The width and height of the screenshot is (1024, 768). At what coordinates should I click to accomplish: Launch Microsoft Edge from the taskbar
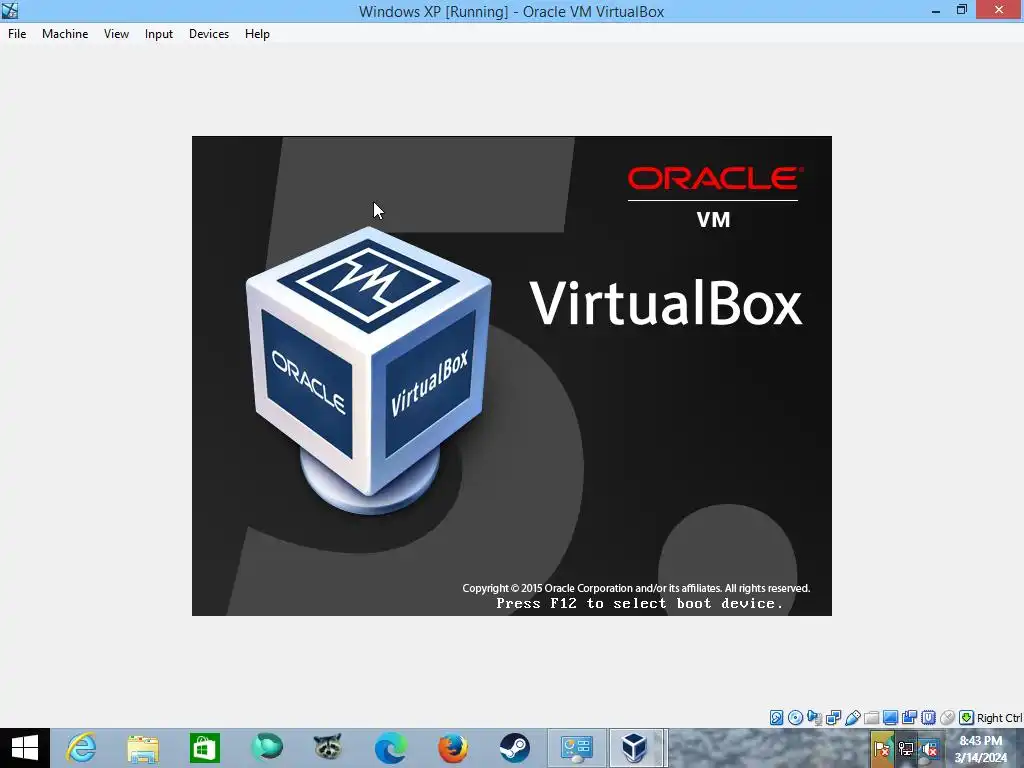point(390,748)
